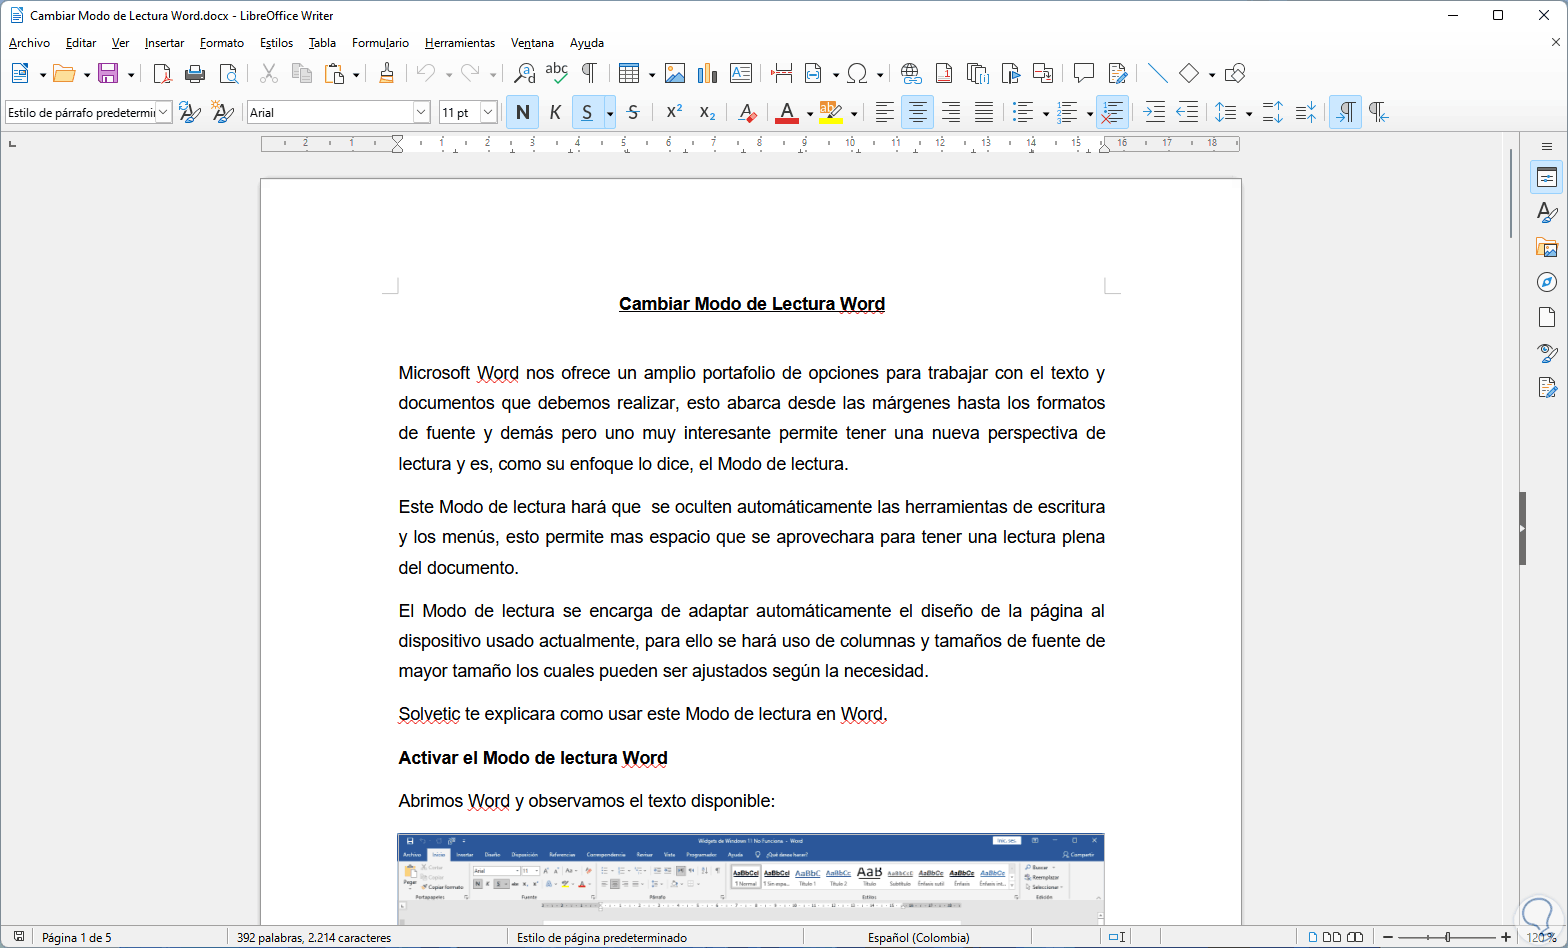The height and width of the screenshot is (948, 1568).
Task: Click "Página 1 de 5" in status bar
Action: [x=77, y=938]
